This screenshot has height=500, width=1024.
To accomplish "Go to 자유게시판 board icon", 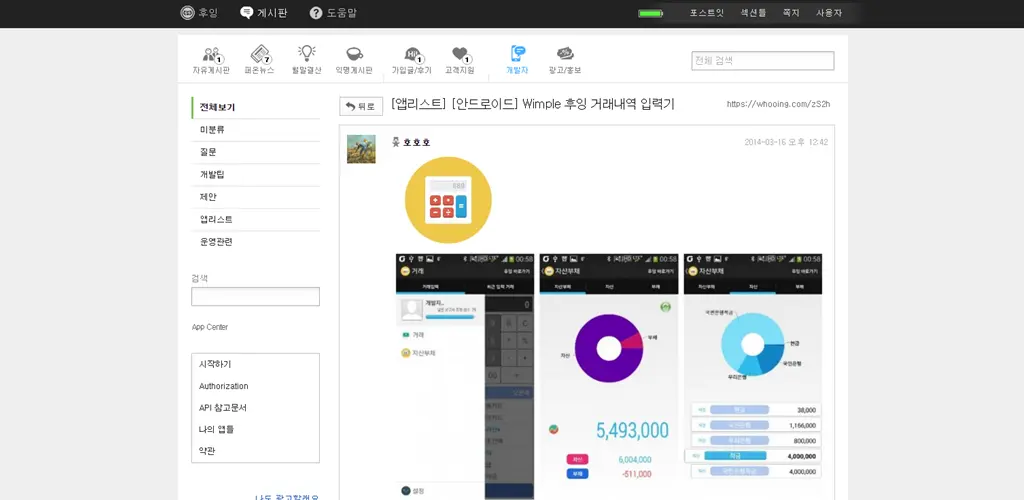I will (x=211, y=60).
